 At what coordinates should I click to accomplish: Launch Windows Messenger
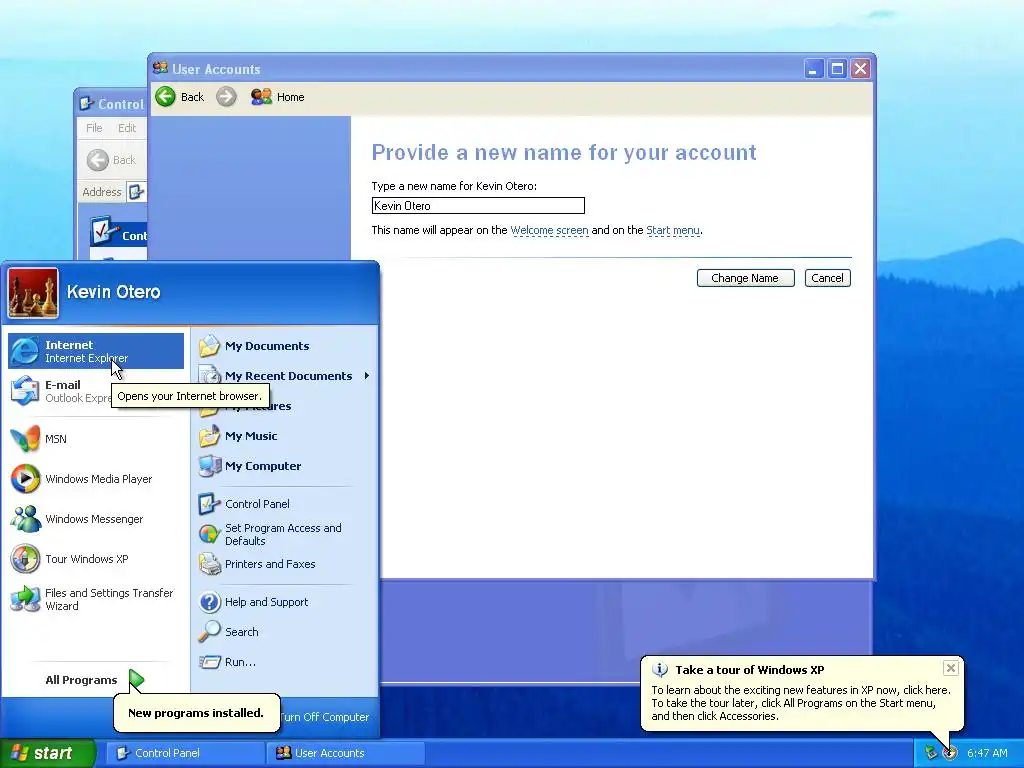point(96,519)
